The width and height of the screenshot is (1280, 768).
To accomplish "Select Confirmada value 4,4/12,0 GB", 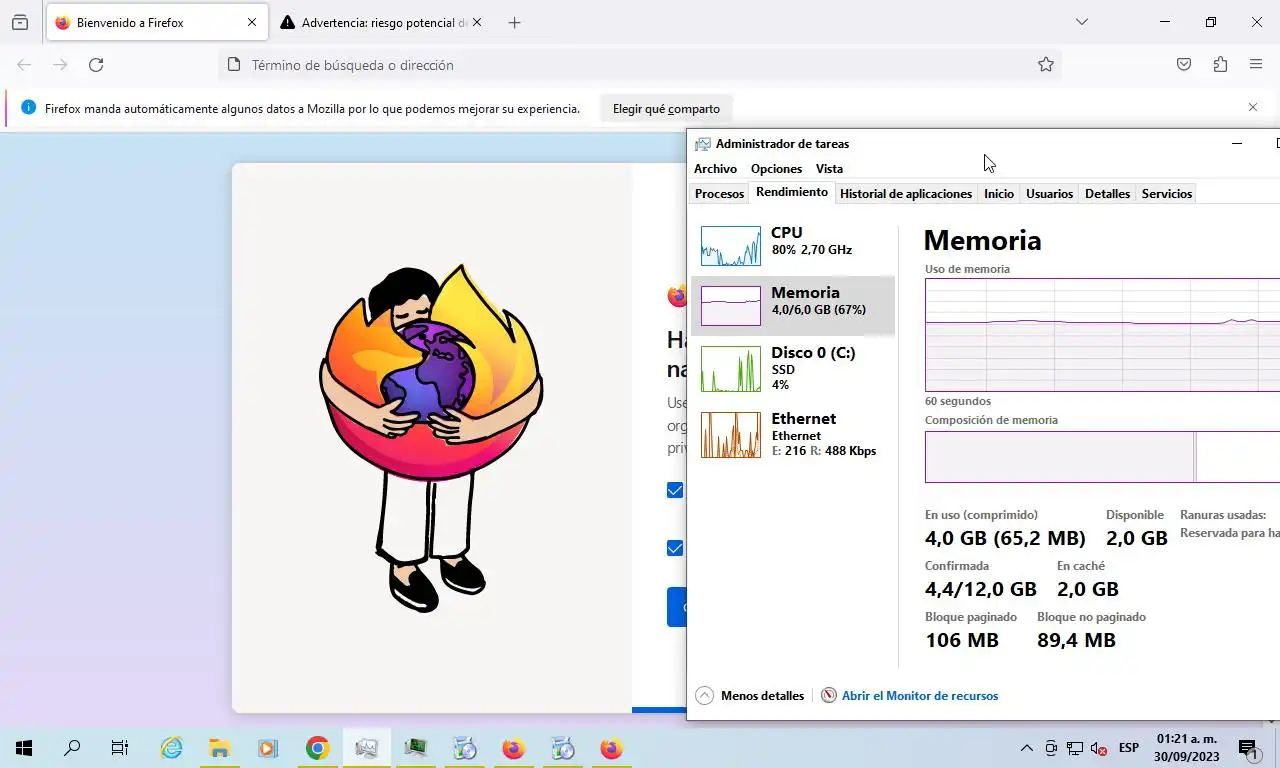I will (x=981, y=589).
